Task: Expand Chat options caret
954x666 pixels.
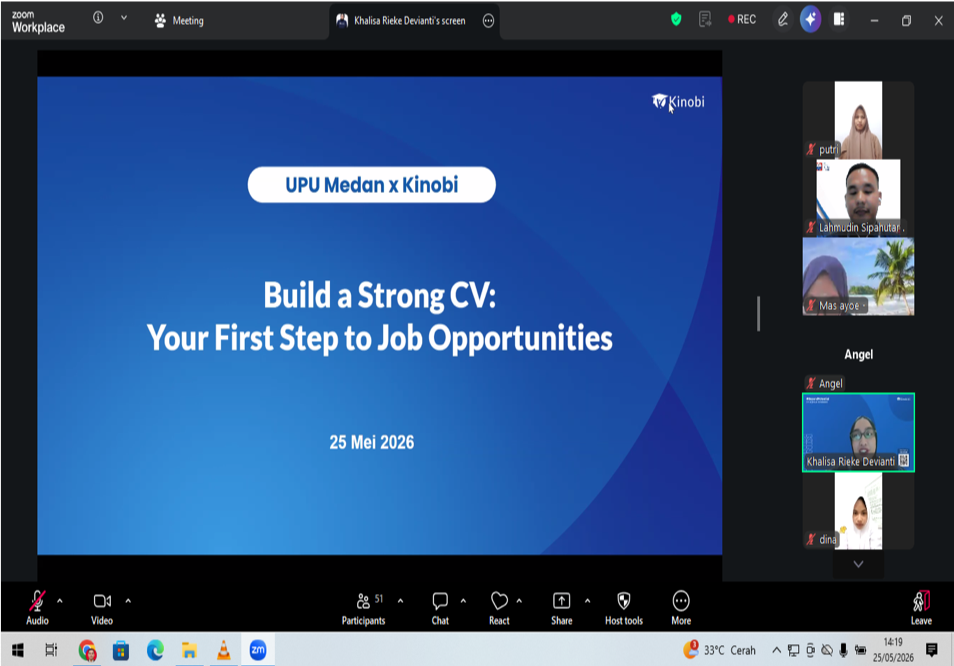Action: coord(463,601)
